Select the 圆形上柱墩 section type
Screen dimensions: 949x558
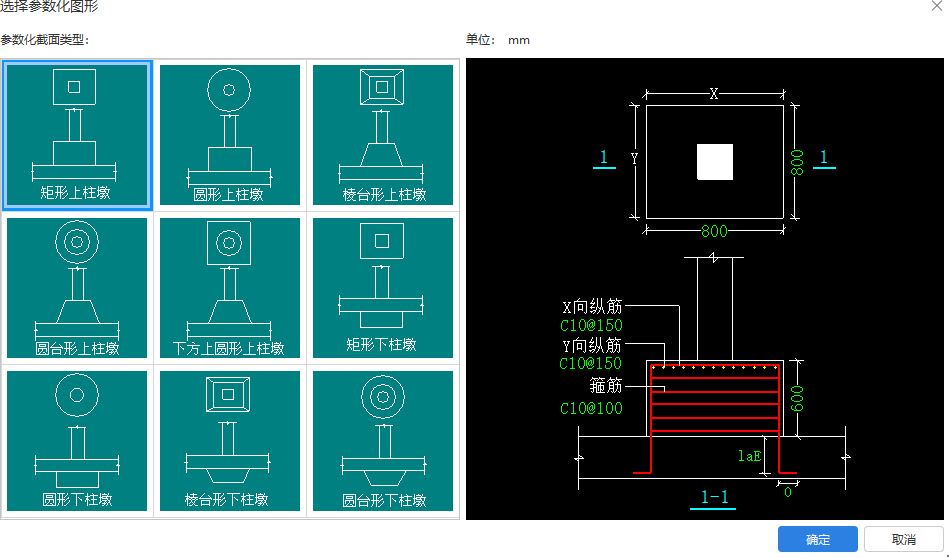coord(230,135)
